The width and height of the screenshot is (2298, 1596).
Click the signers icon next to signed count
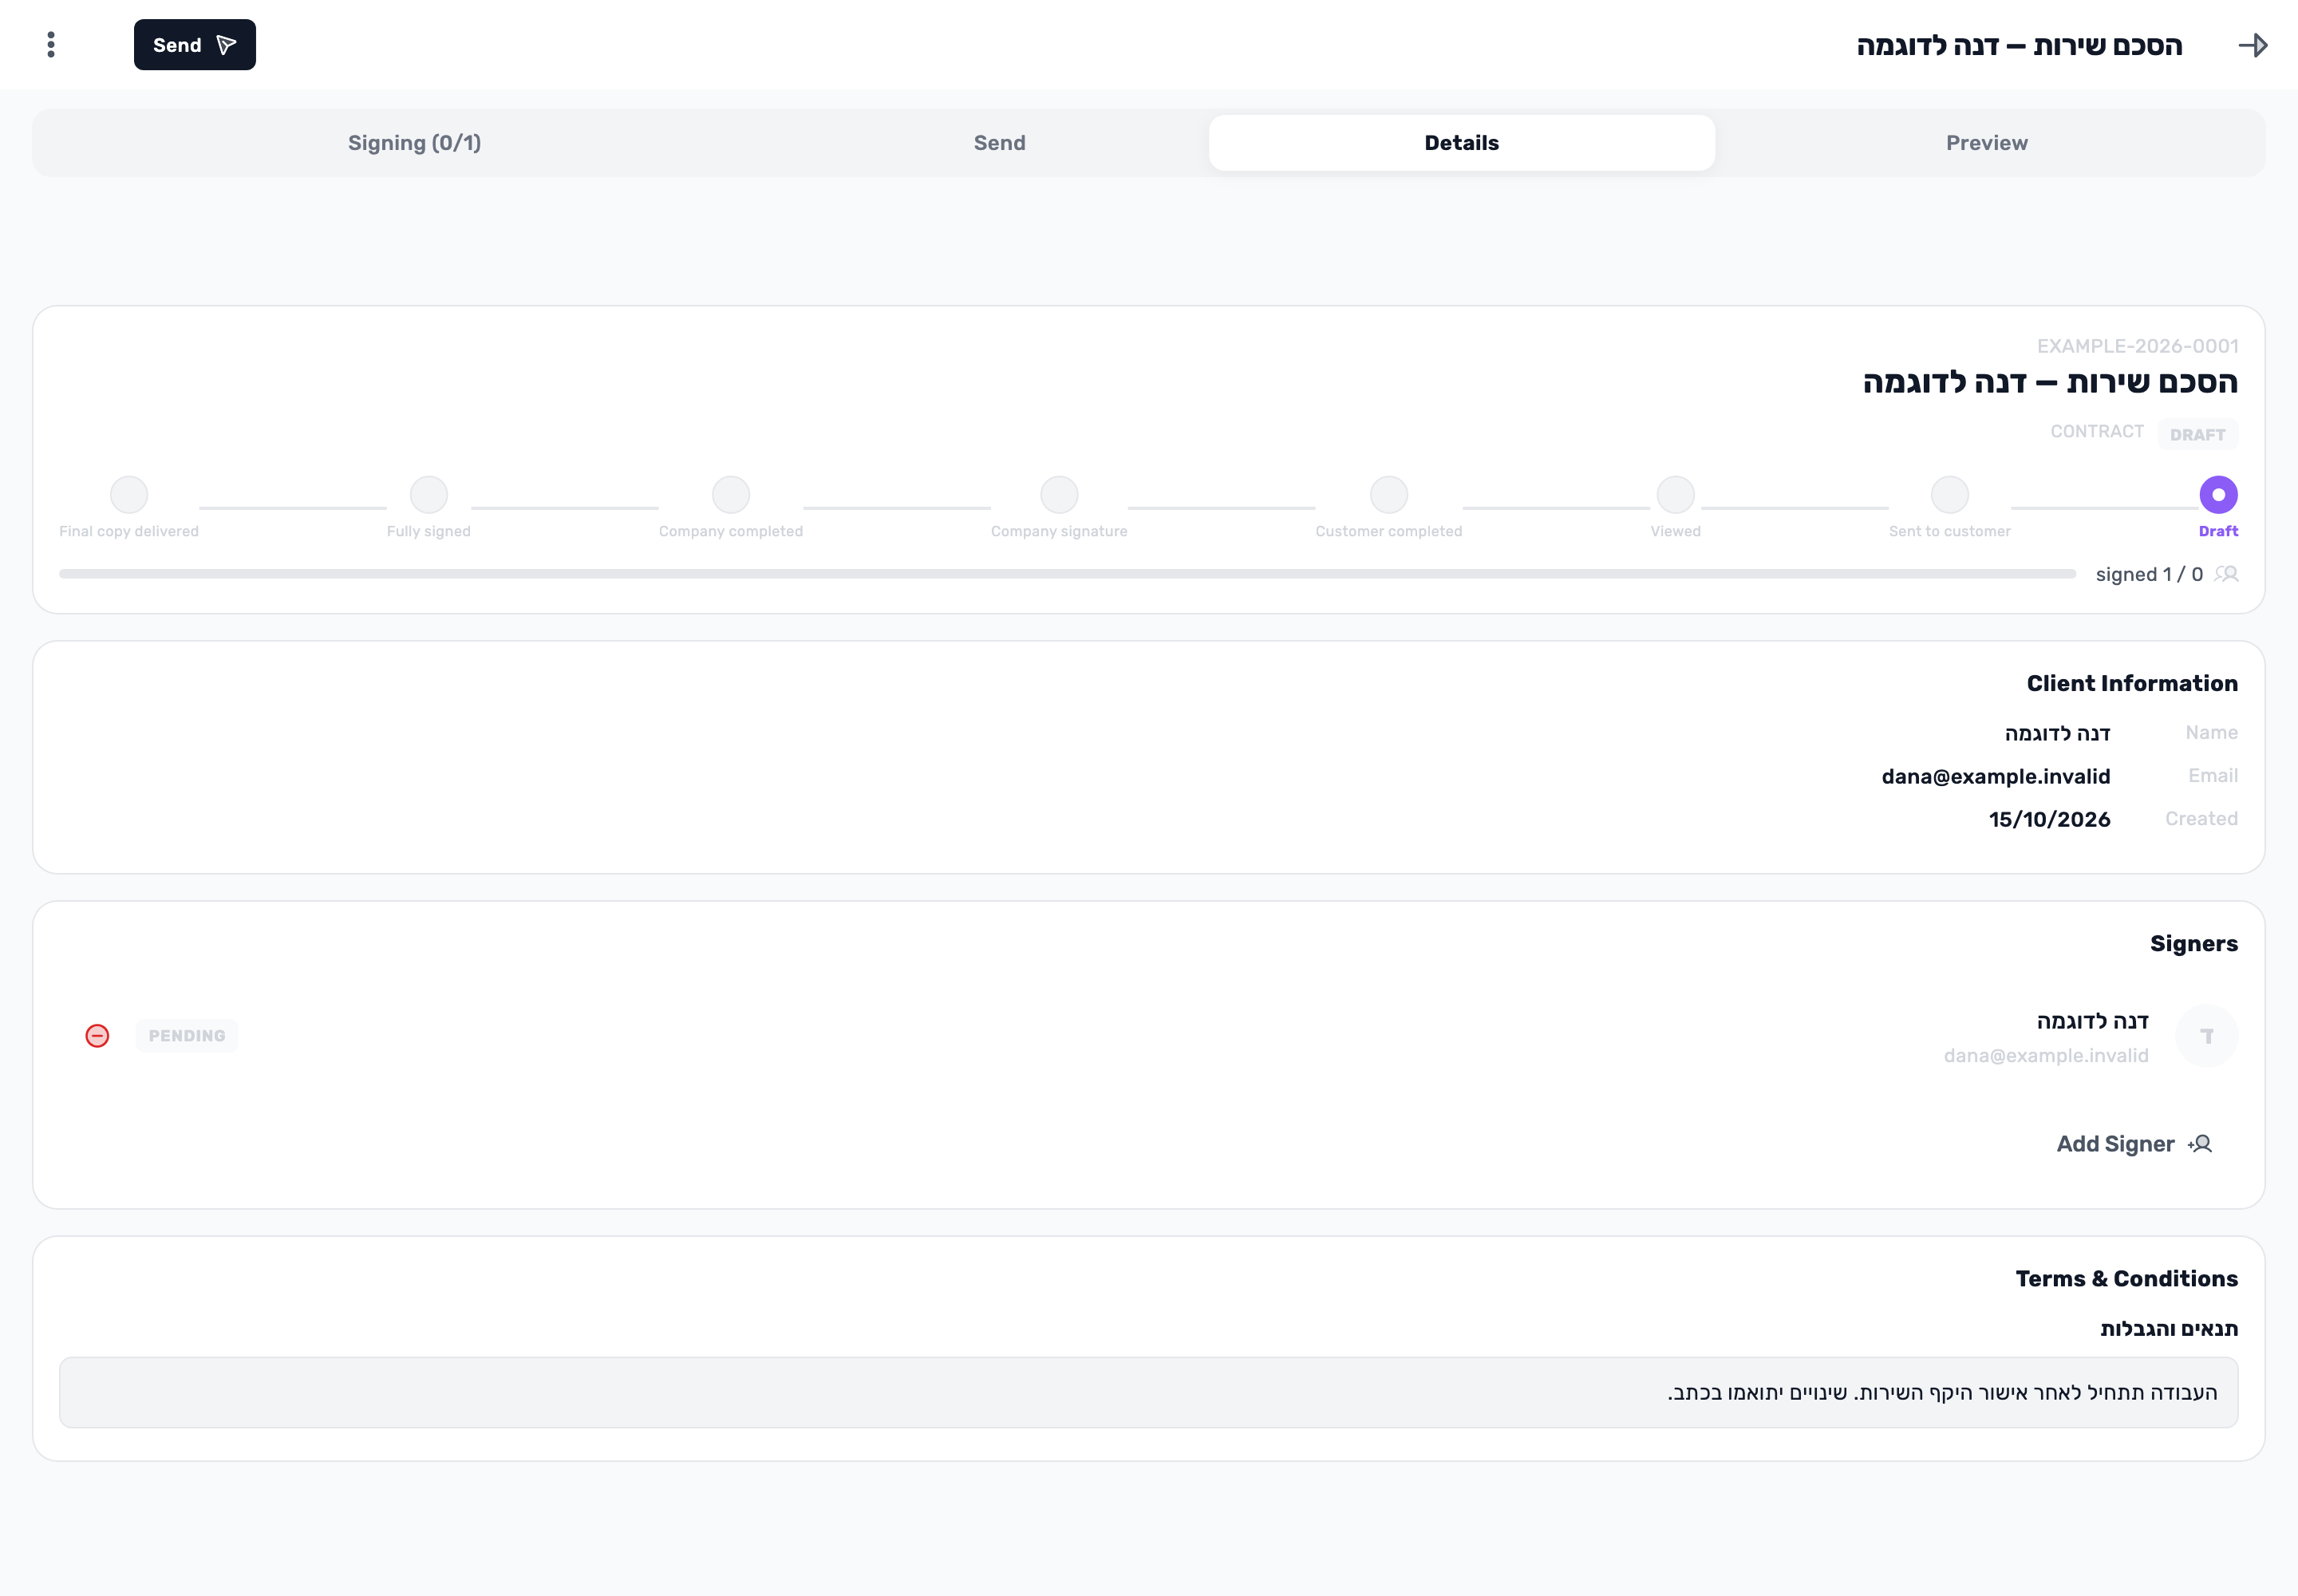(2226, 574)
